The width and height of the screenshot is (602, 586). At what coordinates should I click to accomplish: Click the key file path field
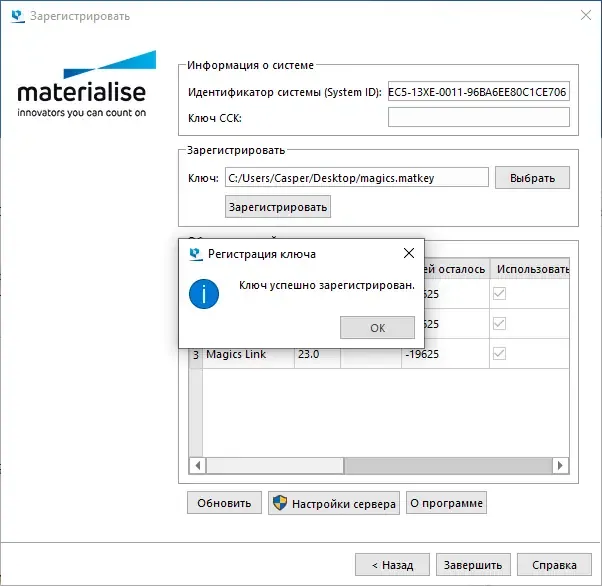click(357, 177)
